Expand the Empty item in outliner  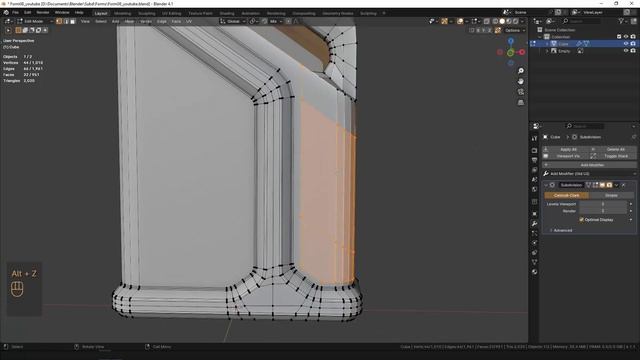pyautogui.click(x=547, y=51)
